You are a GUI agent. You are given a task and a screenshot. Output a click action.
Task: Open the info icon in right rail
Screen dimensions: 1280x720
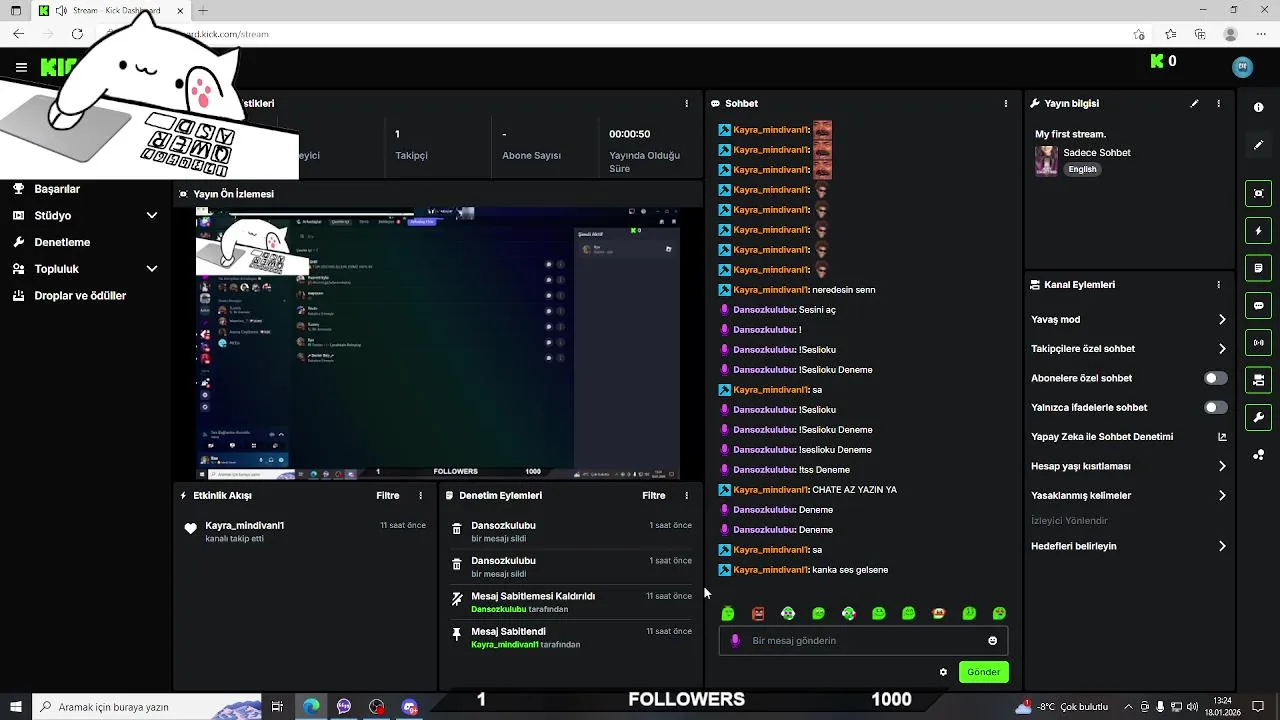(1258, 107)
